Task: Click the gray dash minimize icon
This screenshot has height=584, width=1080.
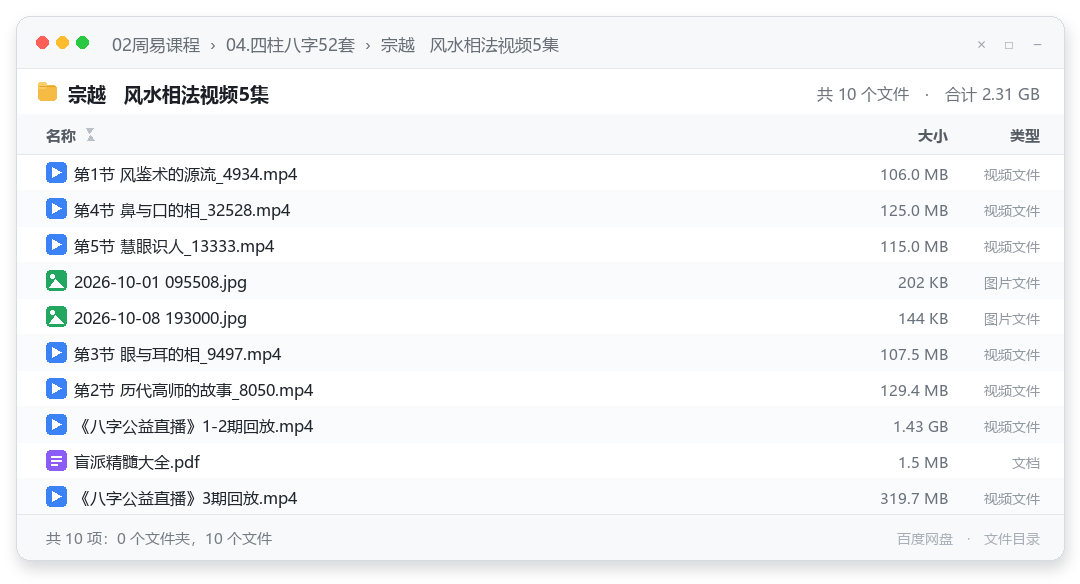Action: (1037, 45)
